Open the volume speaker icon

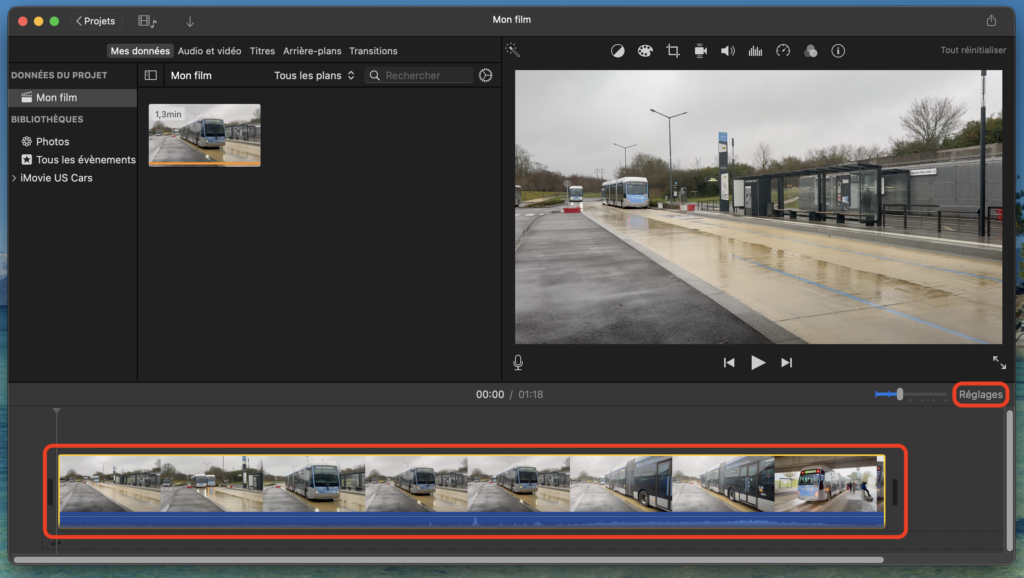pos(728,51)
